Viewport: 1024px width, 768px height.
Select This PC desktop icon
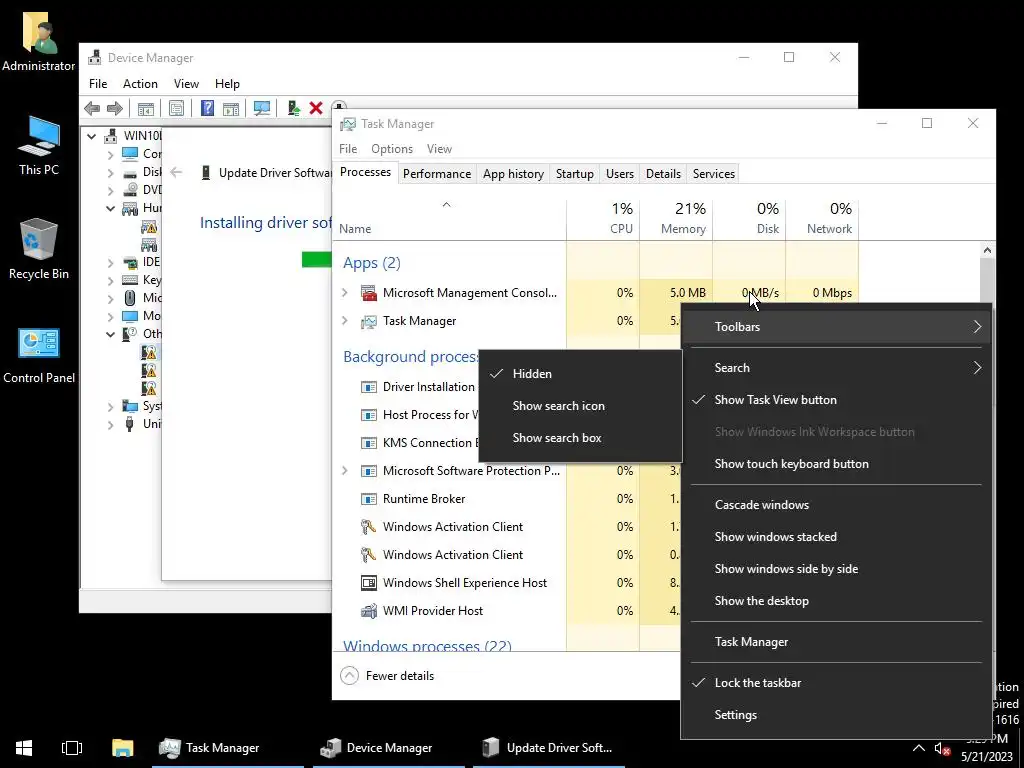39,146
